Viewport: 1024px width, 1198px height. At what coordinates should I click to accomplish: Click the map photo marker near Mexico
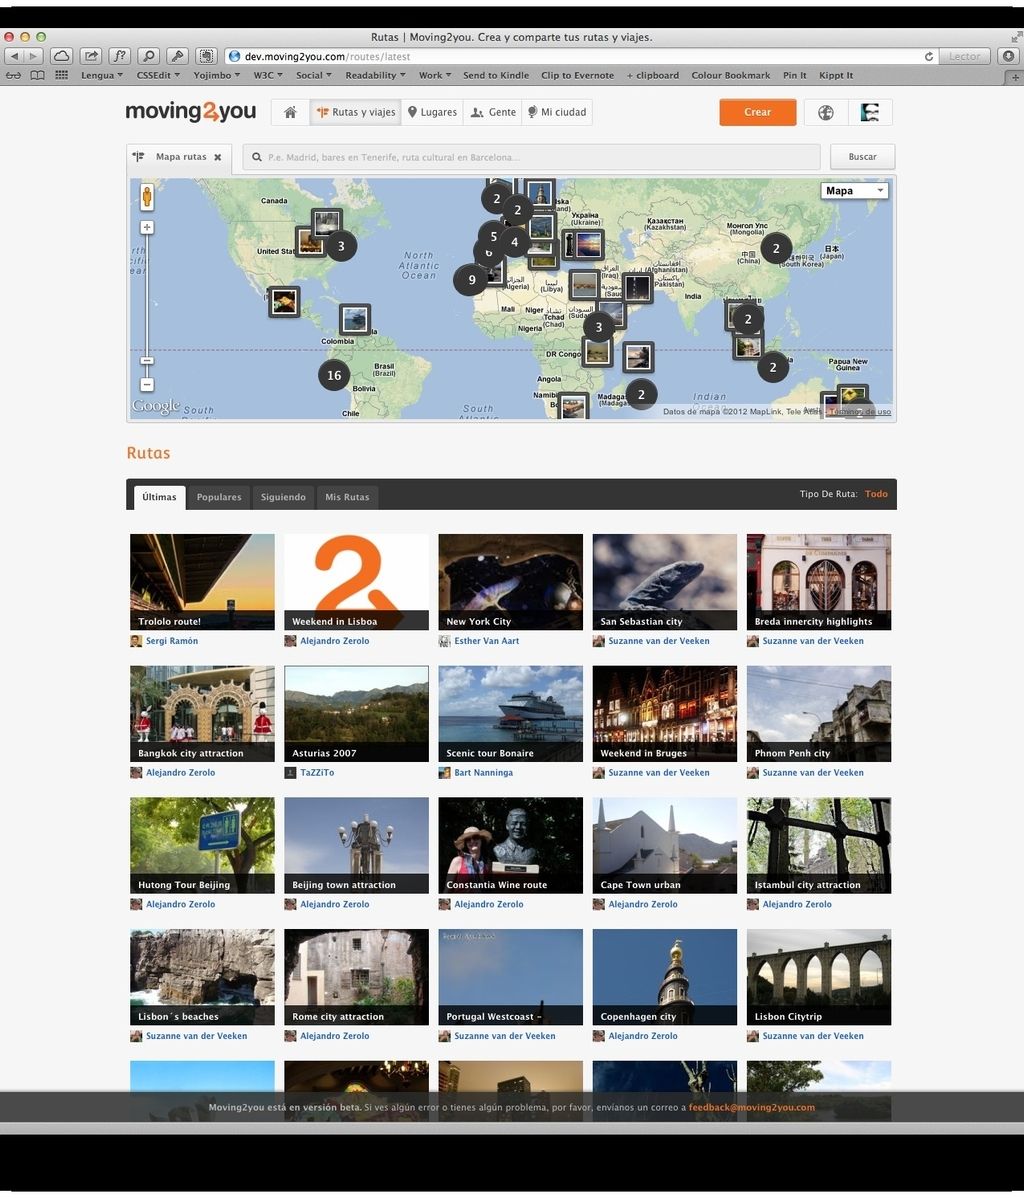click(x=284, y=302)
